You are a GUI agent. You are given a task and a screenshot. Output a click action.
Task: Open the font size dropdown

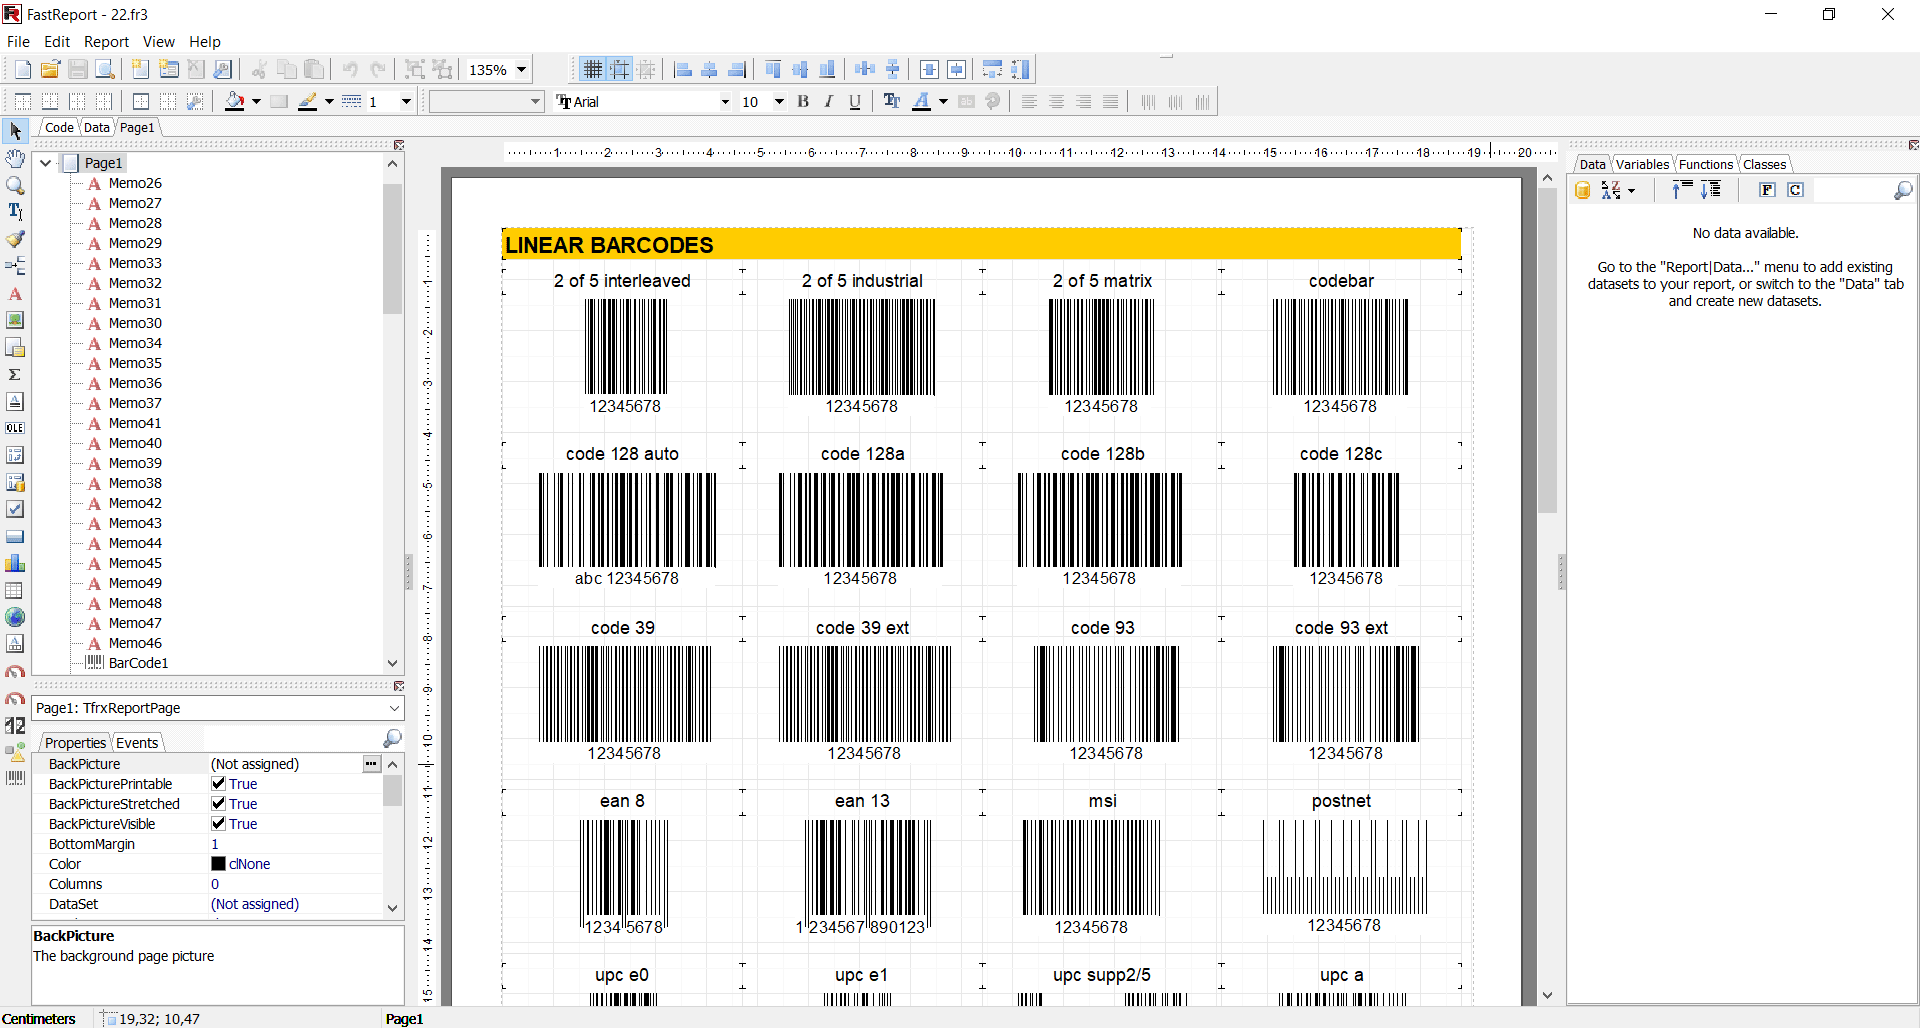pos(777,102)
